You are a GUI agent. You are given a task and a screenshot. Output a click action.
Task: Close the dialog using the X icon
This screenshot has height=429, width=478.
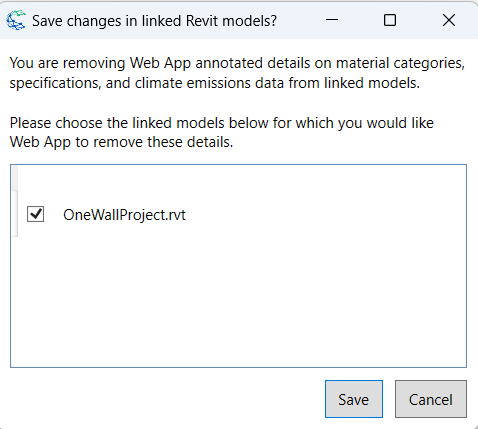click(449, 20)
